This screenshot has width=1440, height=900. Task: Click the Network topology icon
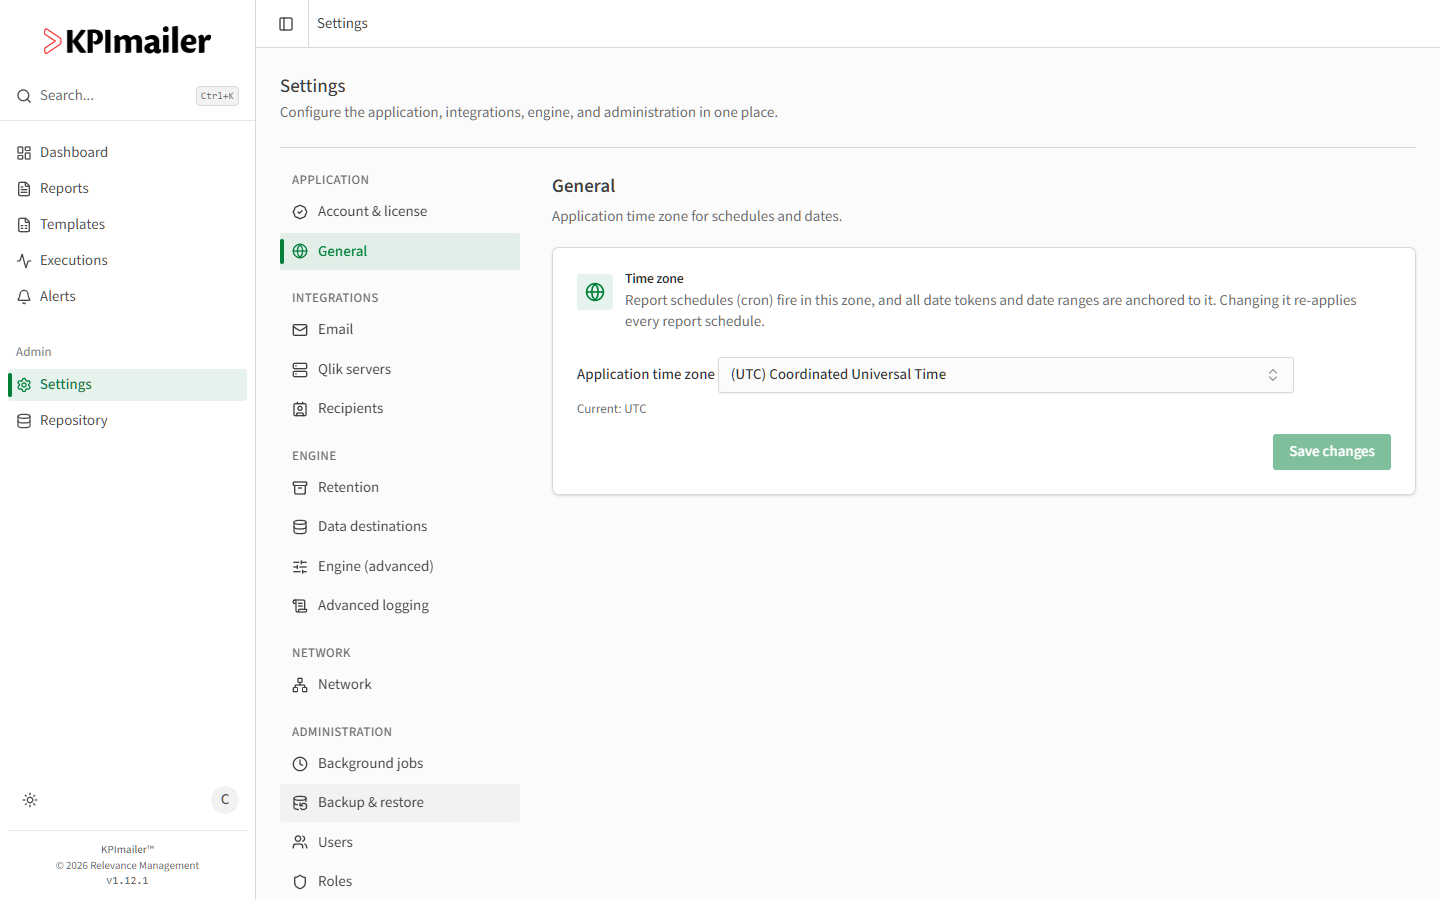tap(300, 685)
